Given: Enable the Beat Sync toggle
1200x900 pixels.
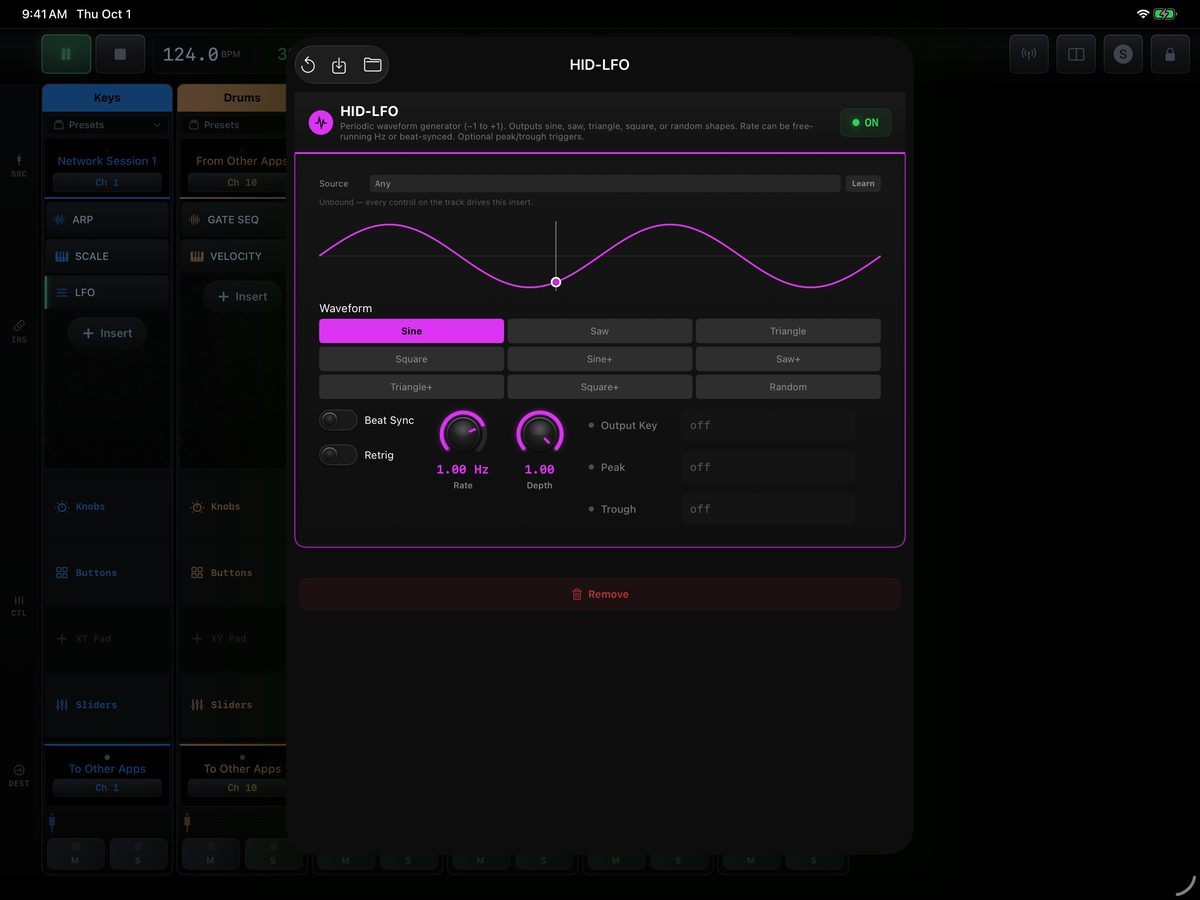Looking at the screenshot, I should (338, 420).
